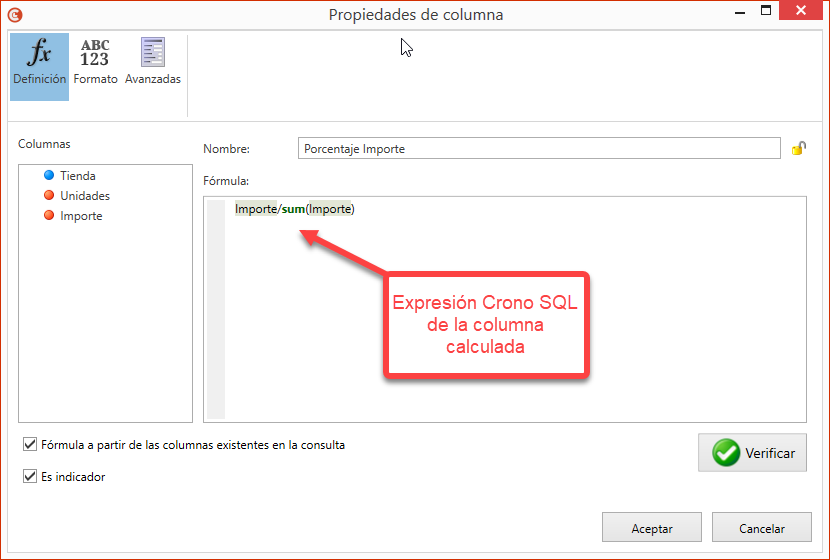Click the green check icon on Verificar
The width and height of the screenshot is (830, 560).
point(726,453)
